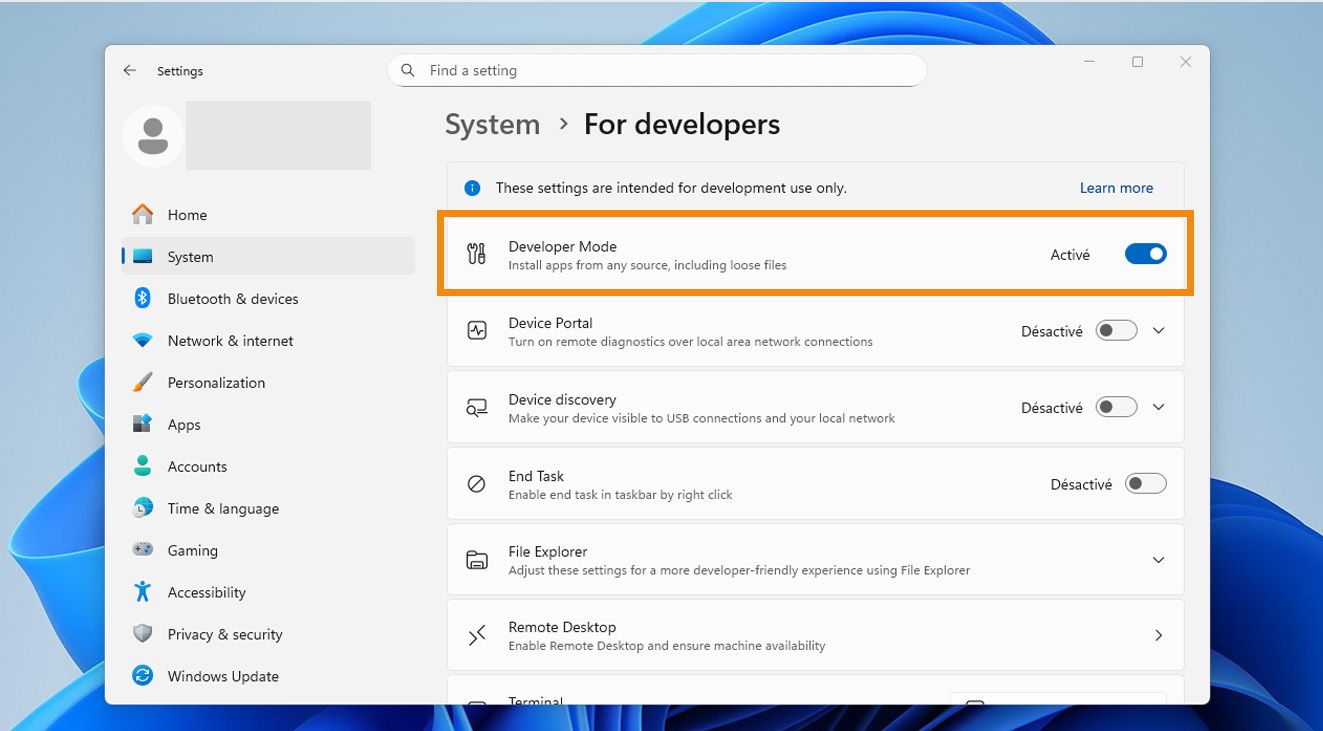Click the Developer Mode title text
The image size is (1323, 731).
tap(562, 246)
